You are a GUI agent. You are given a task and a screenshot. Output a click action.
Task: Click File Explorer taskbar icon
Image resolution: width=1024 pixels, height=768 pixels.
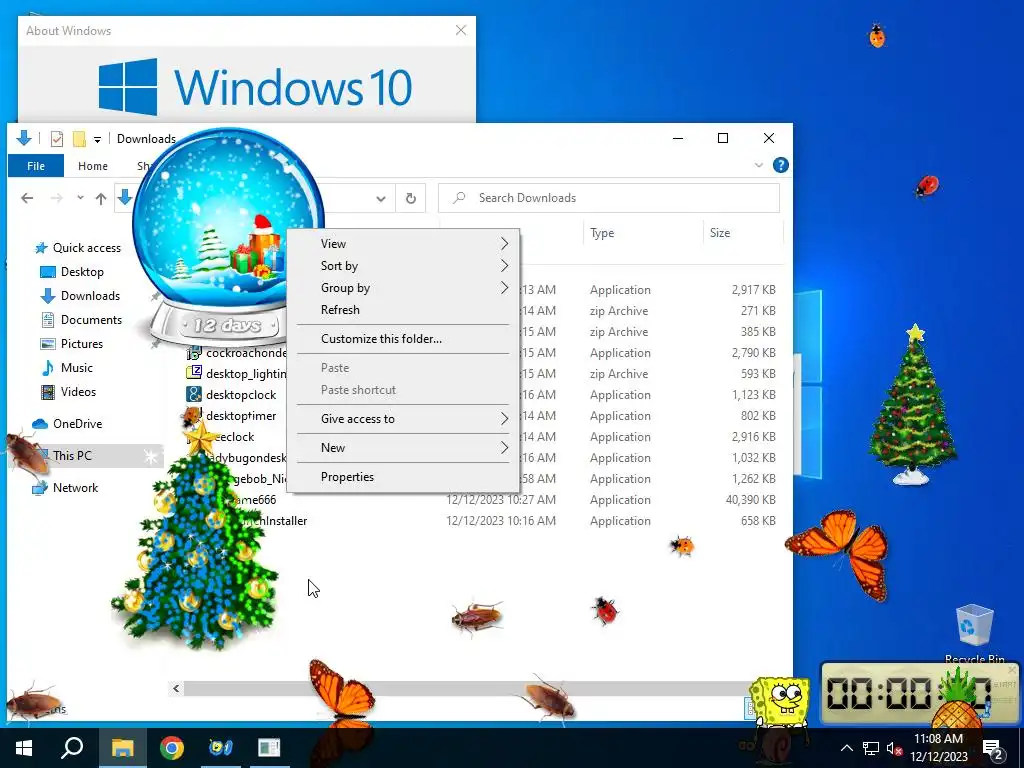pyautogui.click(x=122, y=748)
